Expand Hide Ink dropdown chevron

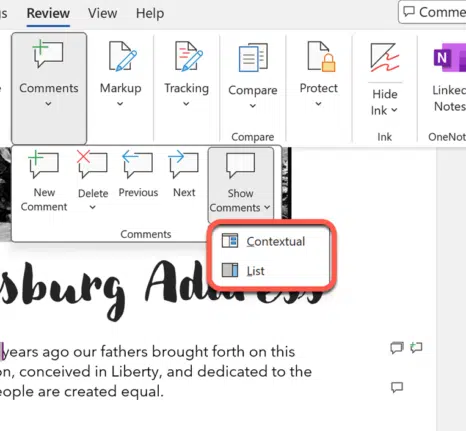coord(394,110)
